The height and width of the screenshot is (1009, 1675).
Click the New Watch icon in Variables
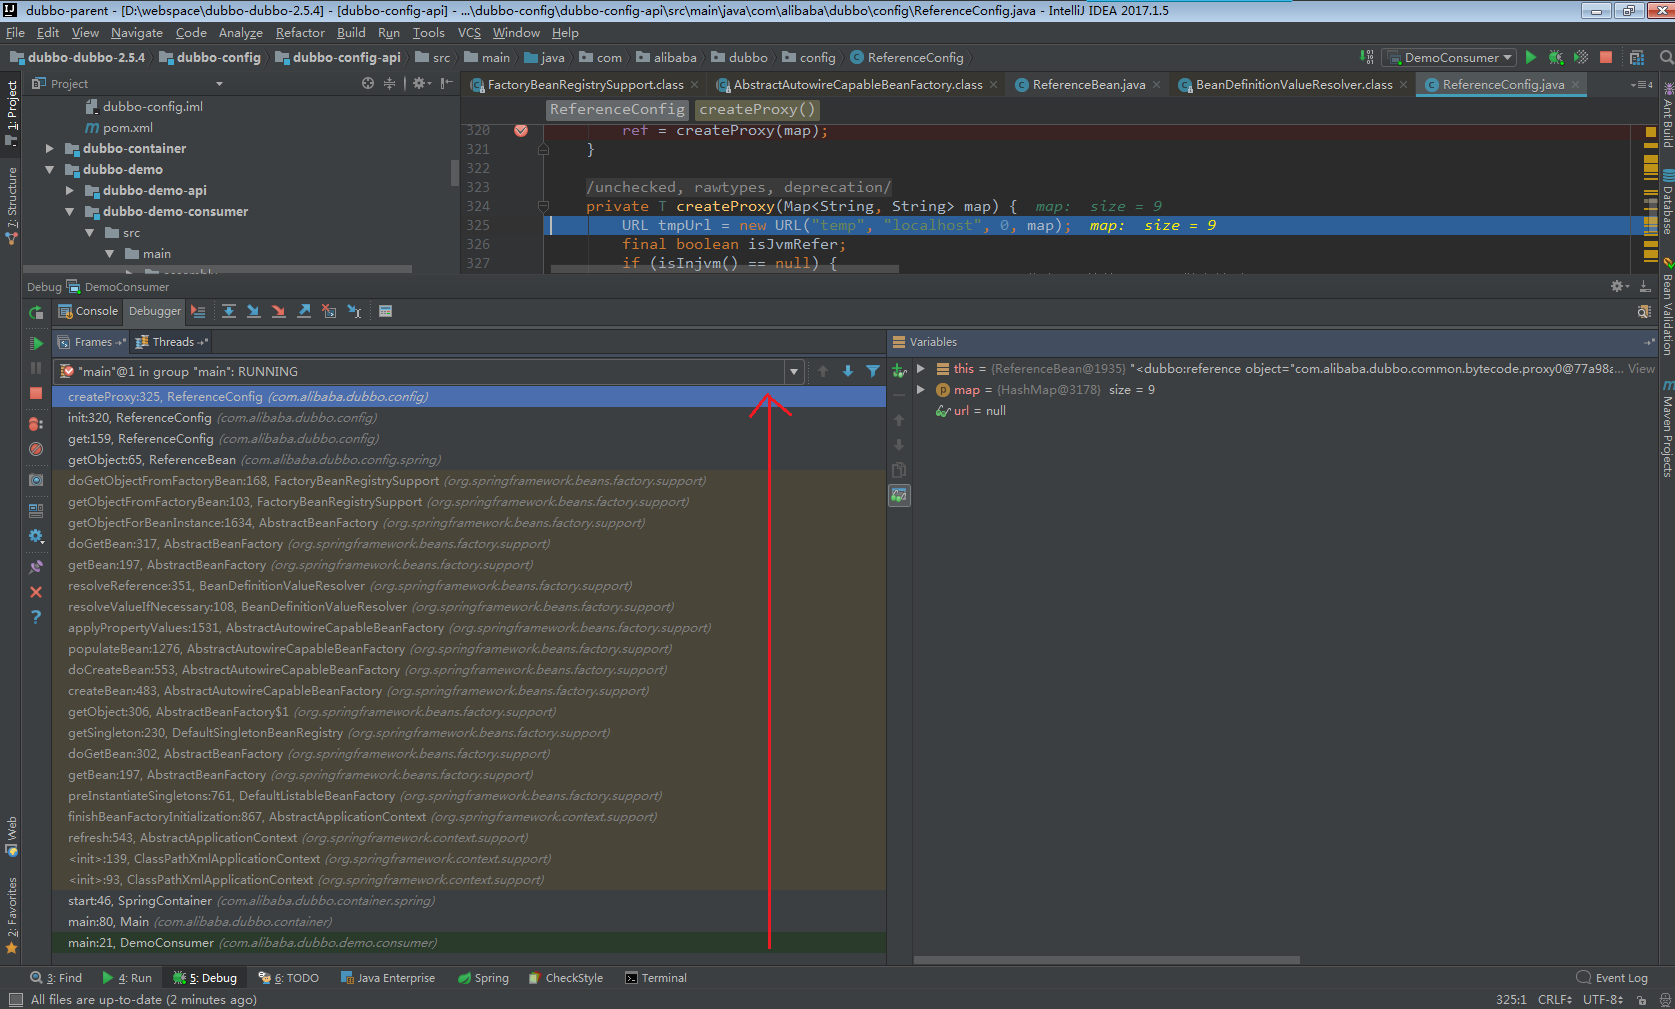(x=899, y=371)
